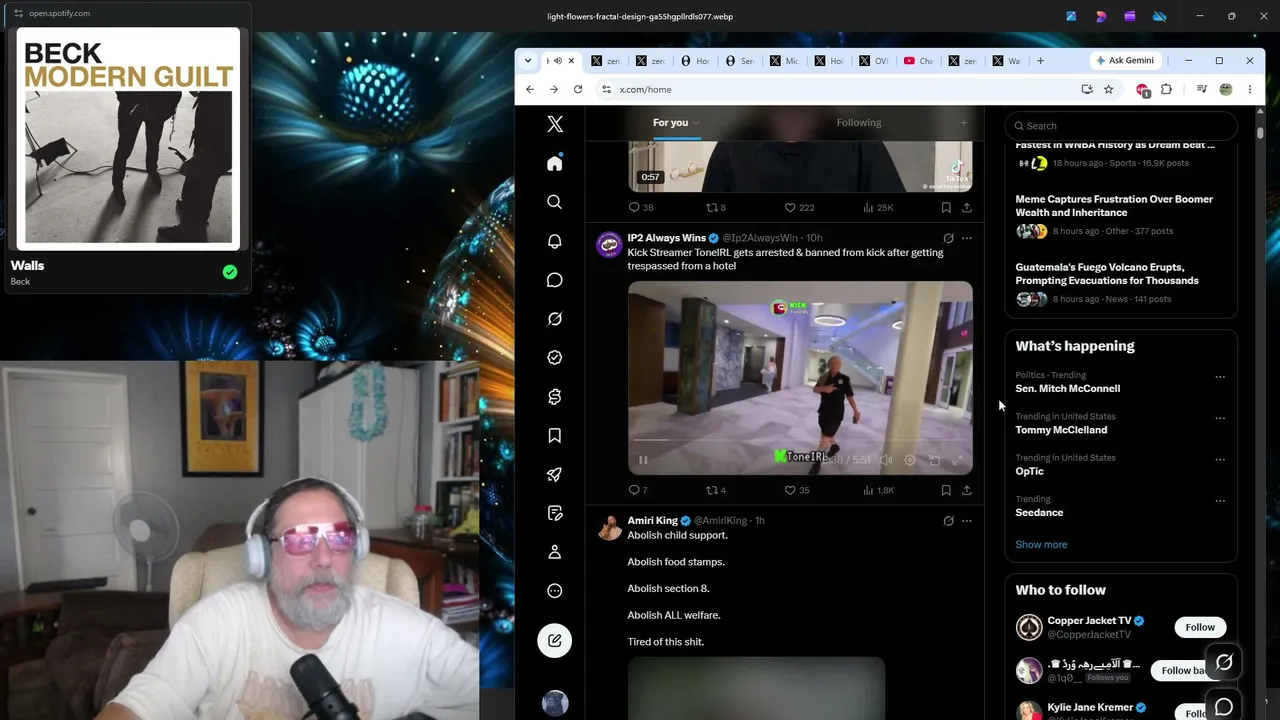The width and height of the screenshot is (1280, 720).
Task: Toggle picture-in-picture on ToneIRL video
Action: (x=933, y=460)
